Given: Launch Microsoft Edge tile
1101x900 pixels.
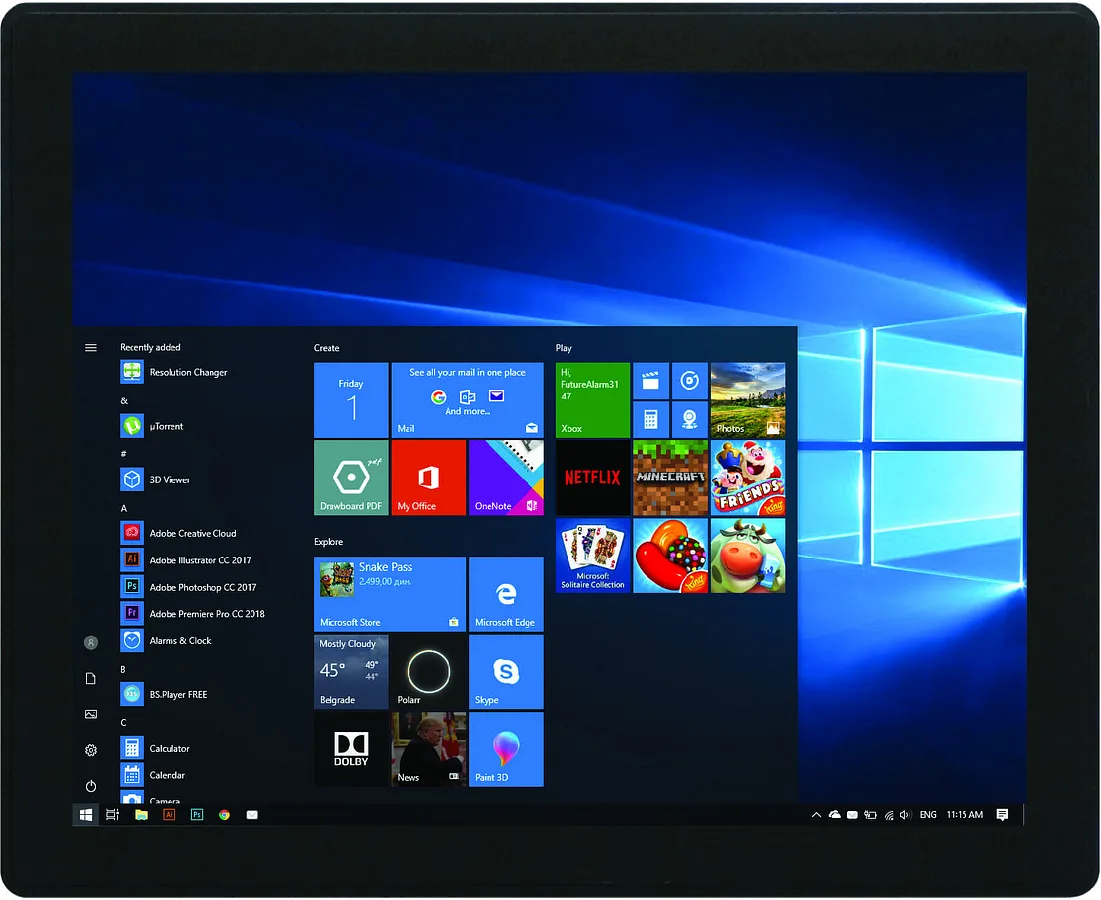Looking at the screenshot, I should coord(506,594).
